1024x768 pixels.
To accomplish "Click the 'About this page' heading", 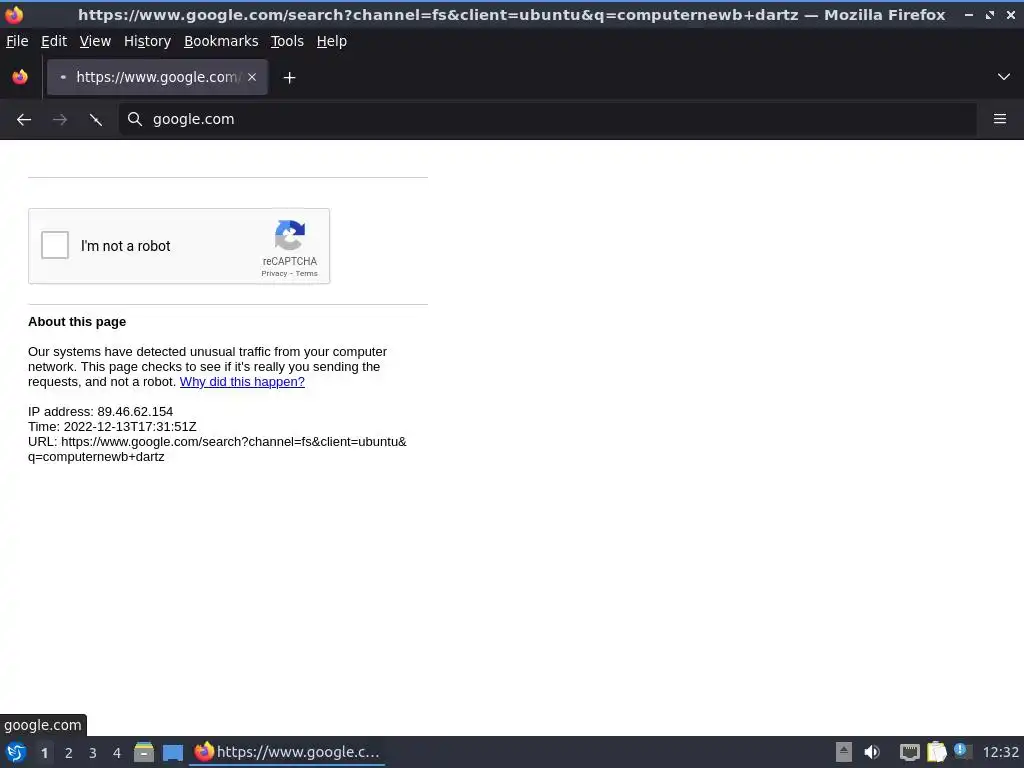I will tap(77, 321).
